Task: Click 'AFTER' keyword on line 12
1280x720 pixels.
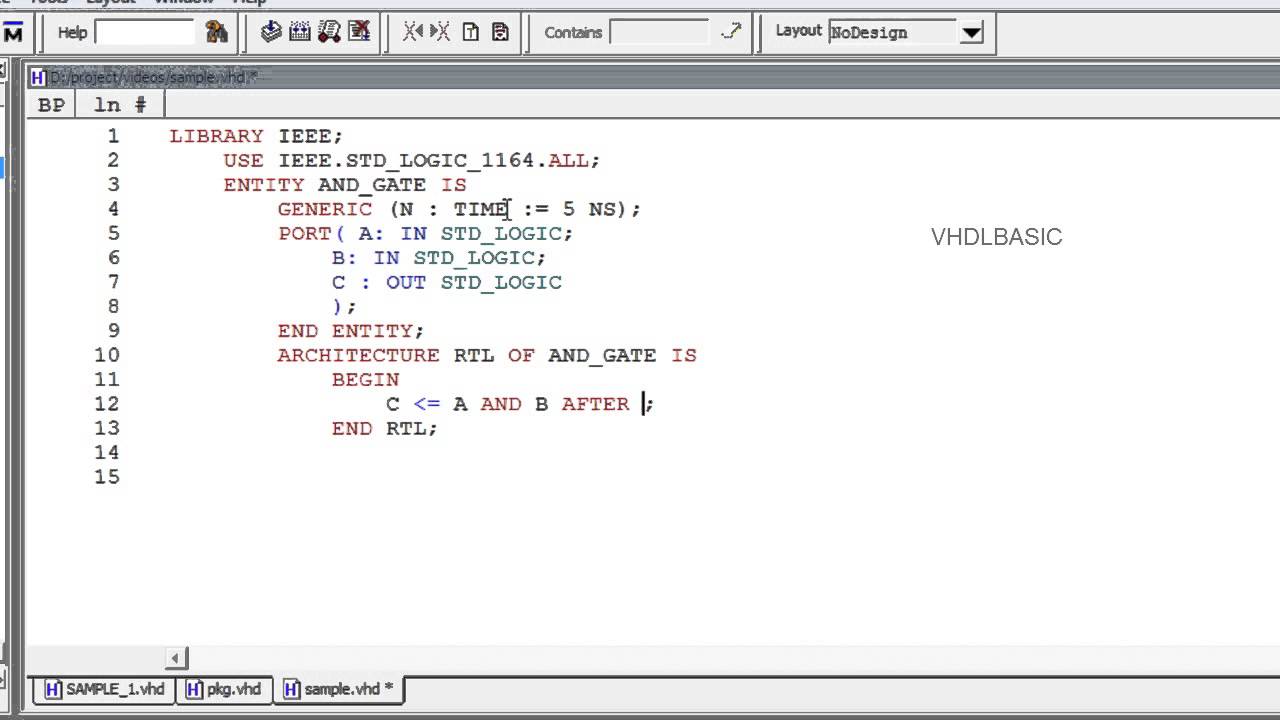Action: tap(595, 404)
